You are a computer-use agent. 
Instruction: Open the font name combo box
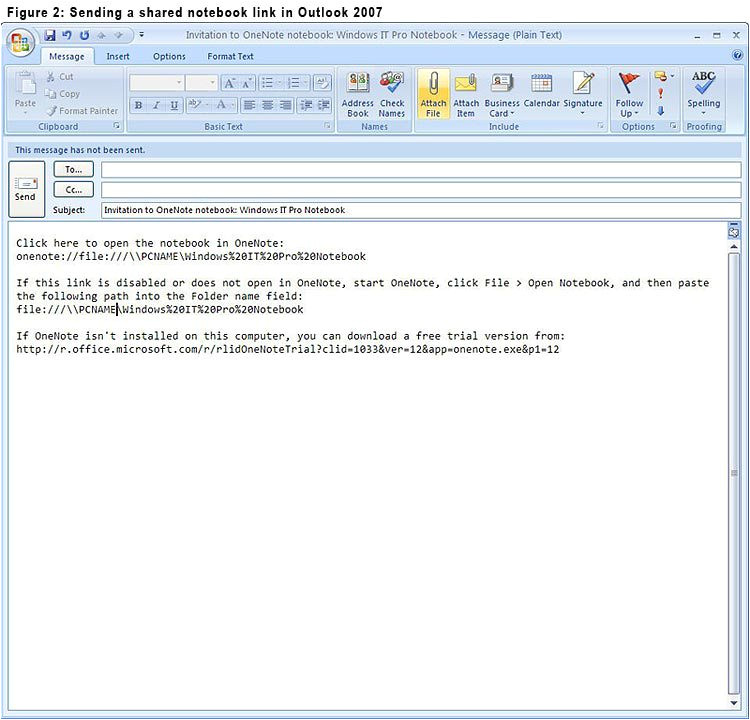157,83
